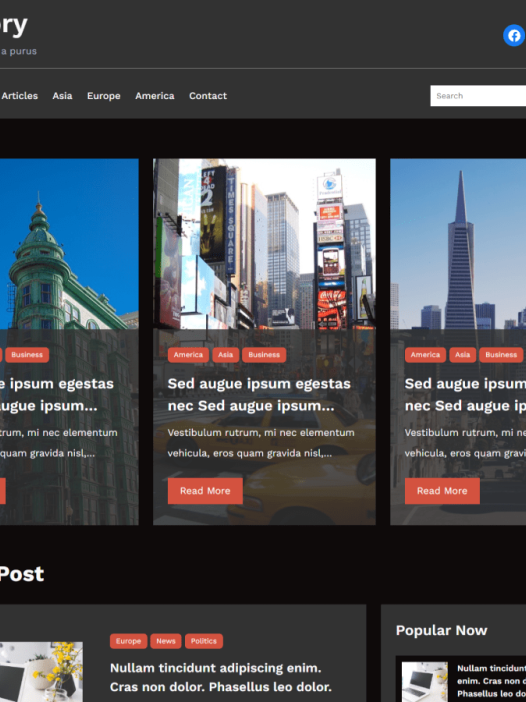The width and height of the screenshot is (526, 702).
Task: Select the Politics tag in latest post
Action: pos(204,641)
